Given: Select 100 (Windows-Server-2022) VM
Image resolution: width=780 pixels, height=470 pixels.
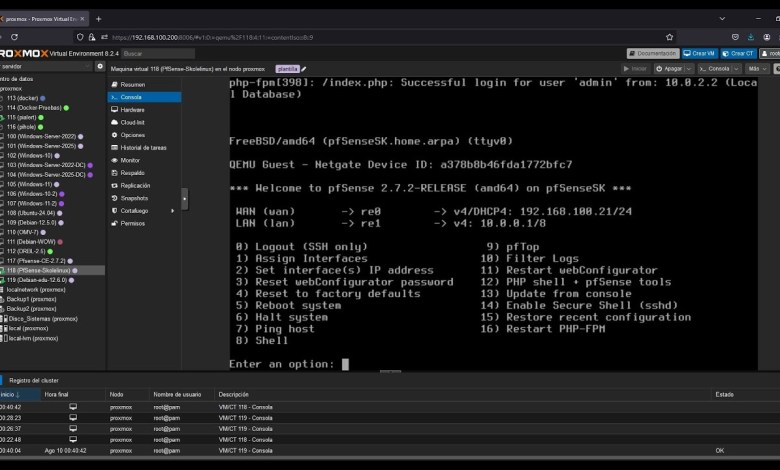Looking at the screenshot, I should click(41, 136).
